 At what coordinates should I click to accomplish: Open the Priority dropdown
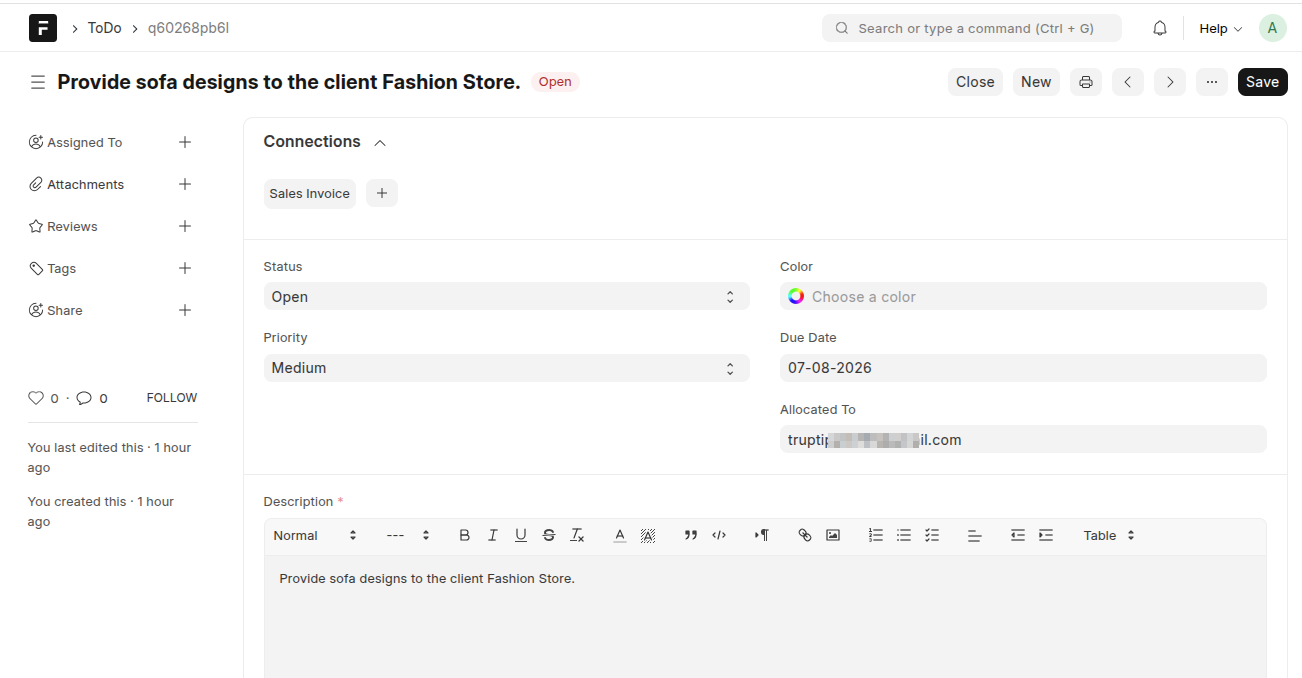click(x=506, y=368)
